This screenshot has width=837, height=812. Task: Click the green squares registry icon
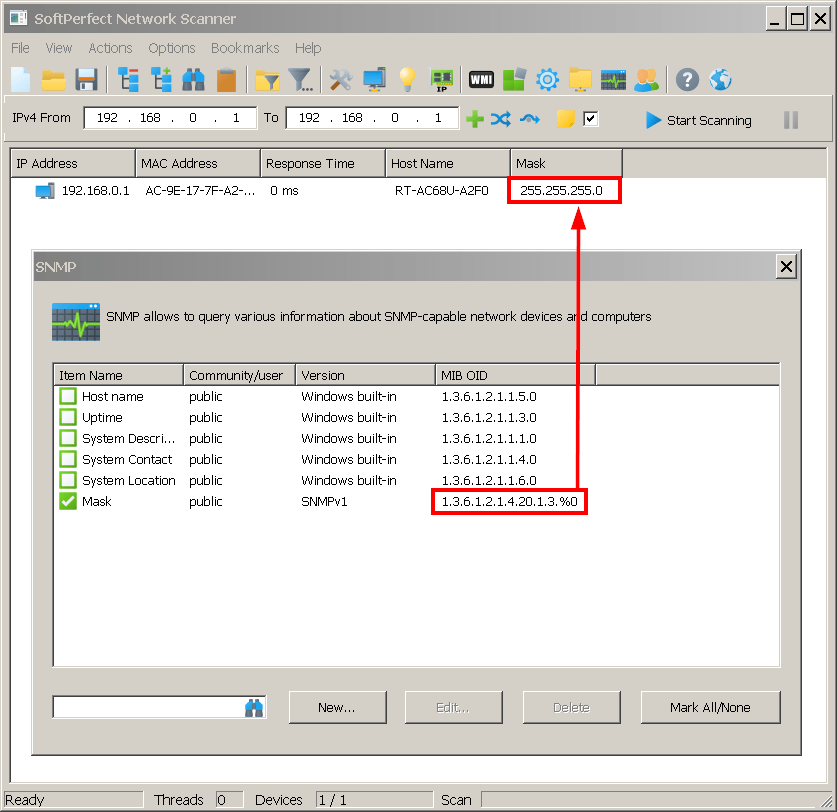click(x=514, y=80)
